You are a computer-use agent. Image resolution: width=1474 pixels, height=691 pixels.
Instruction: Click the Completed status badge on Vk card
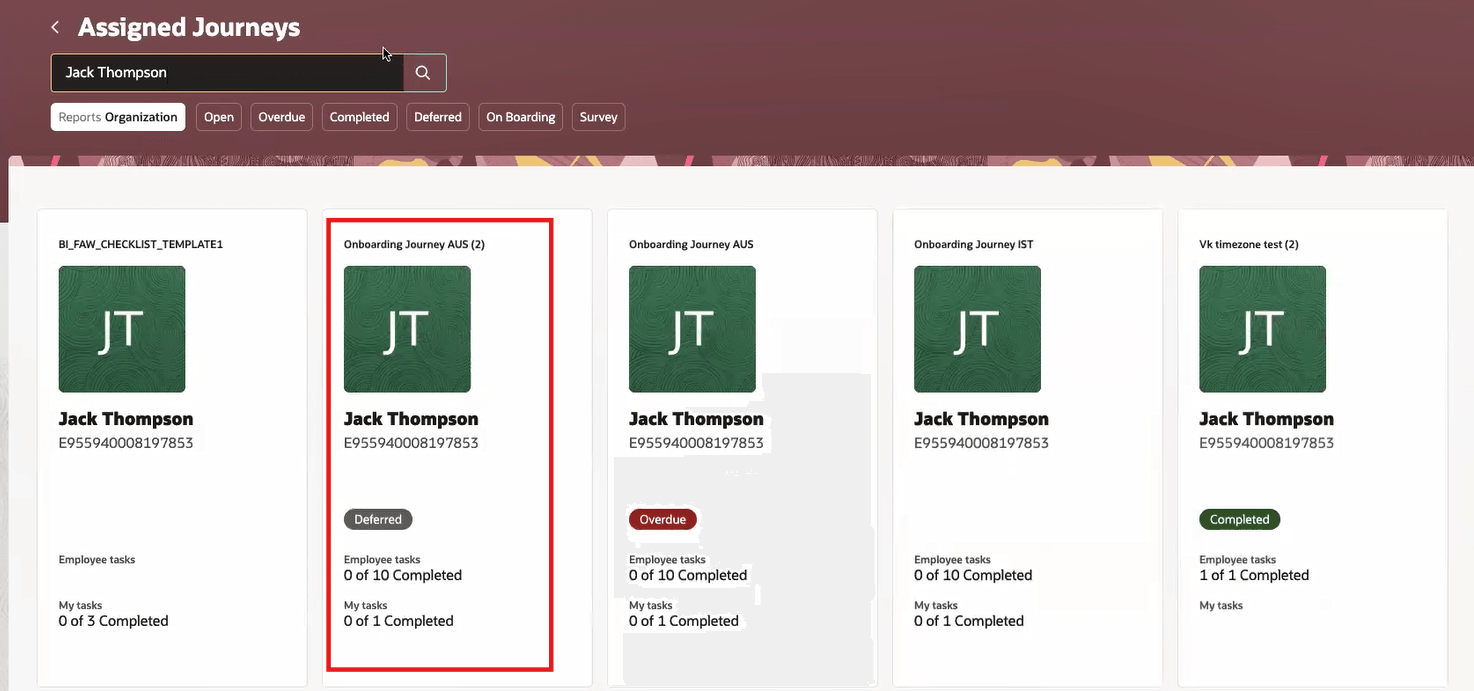(1239, 519)
